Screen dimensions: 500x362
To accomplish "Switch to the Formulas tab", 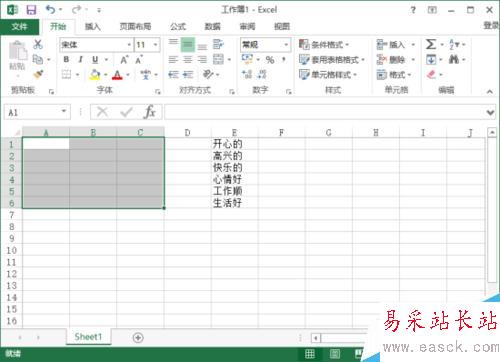I will click(x=178, y=27).
